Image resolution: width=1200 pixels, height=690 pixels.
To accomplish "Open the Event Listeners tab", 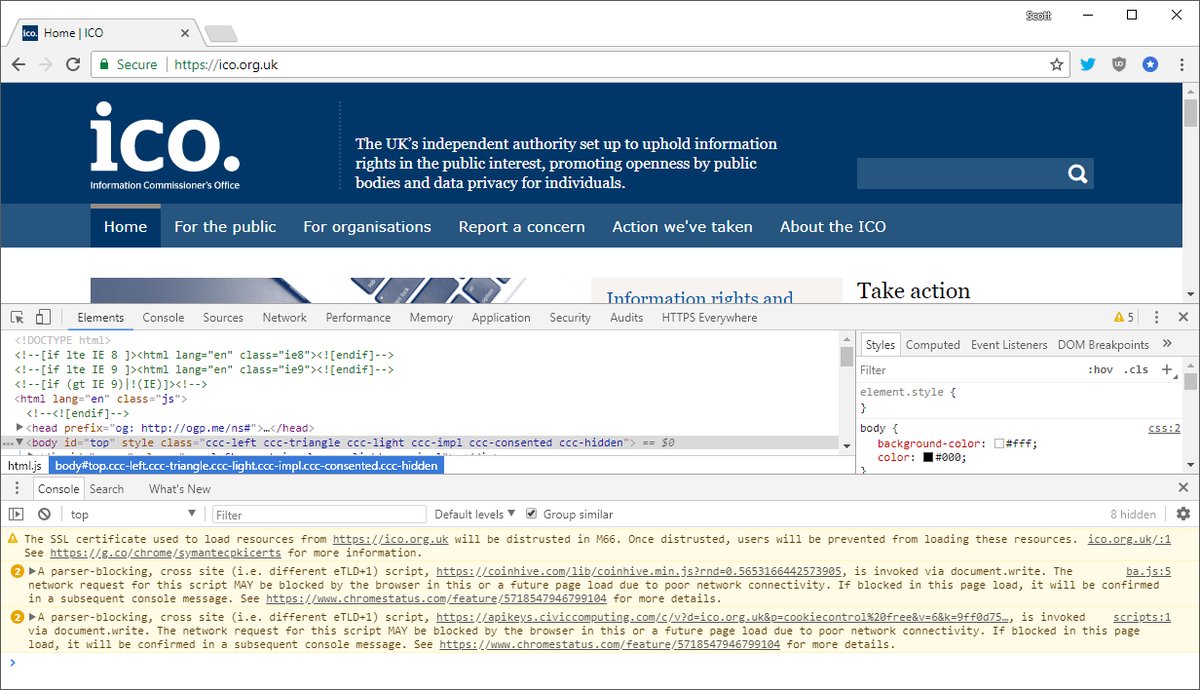I will [1009, 344].
